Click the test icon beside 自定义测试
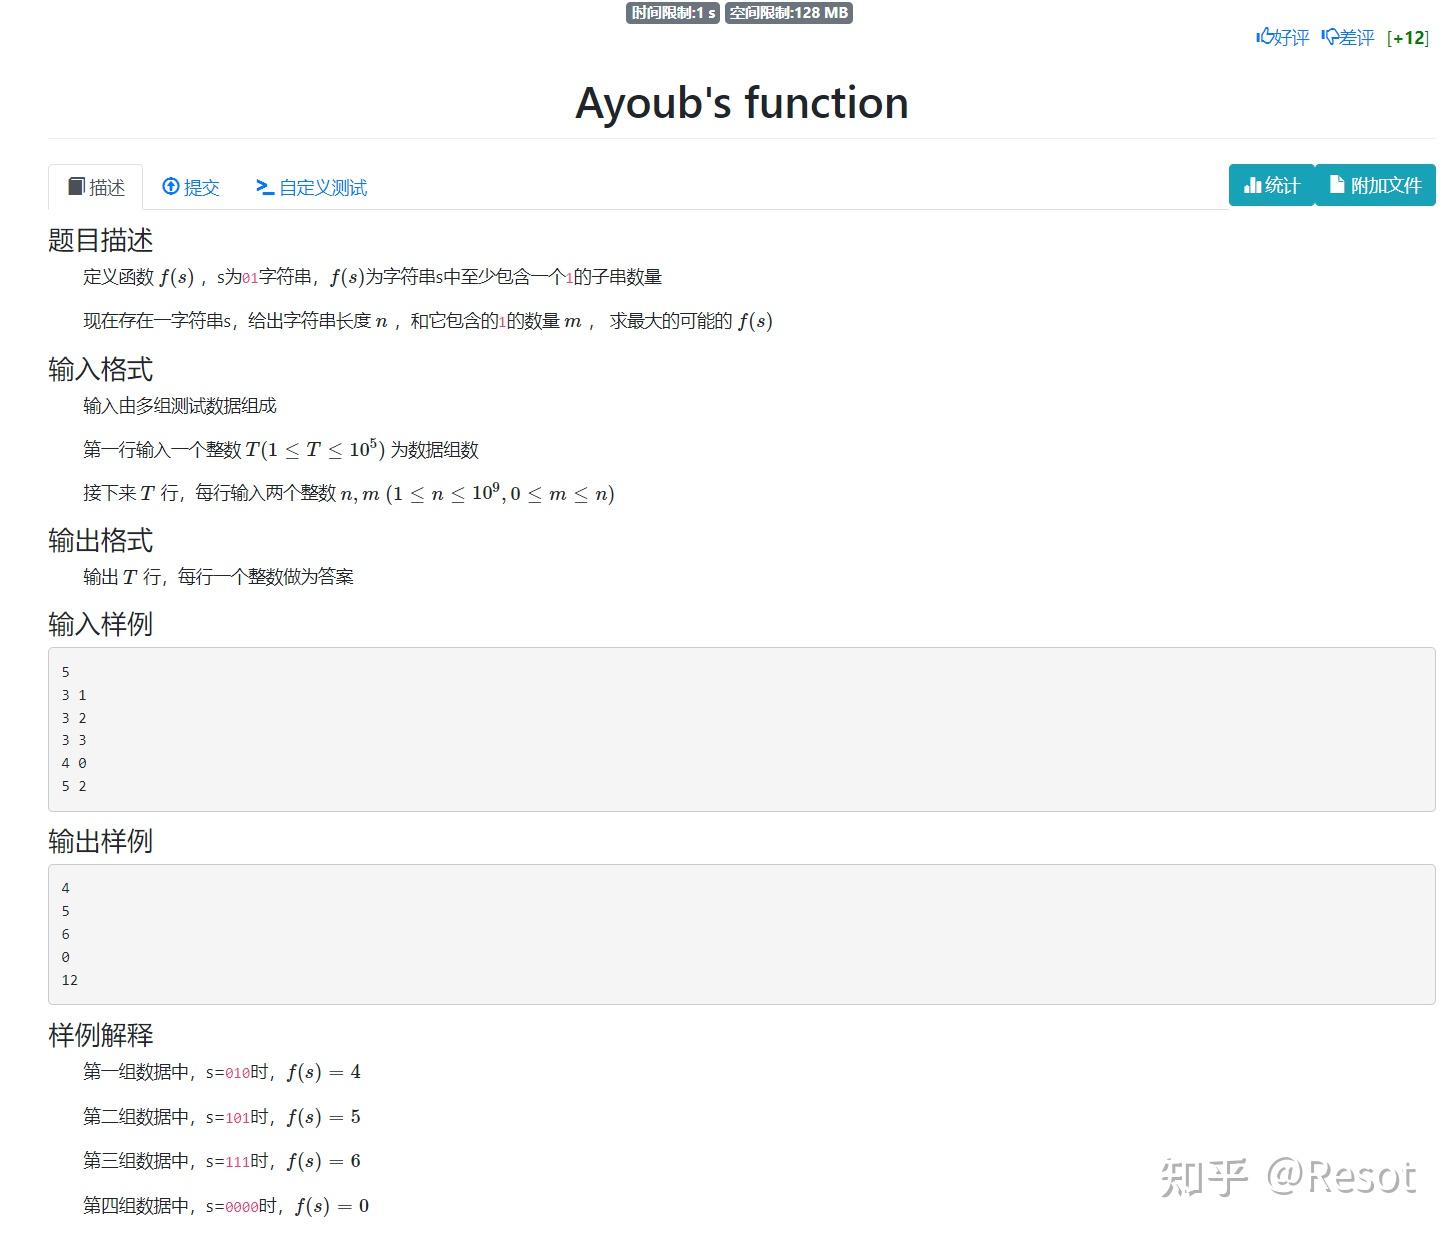The image size is (1453, 1235). coord(263,187)
